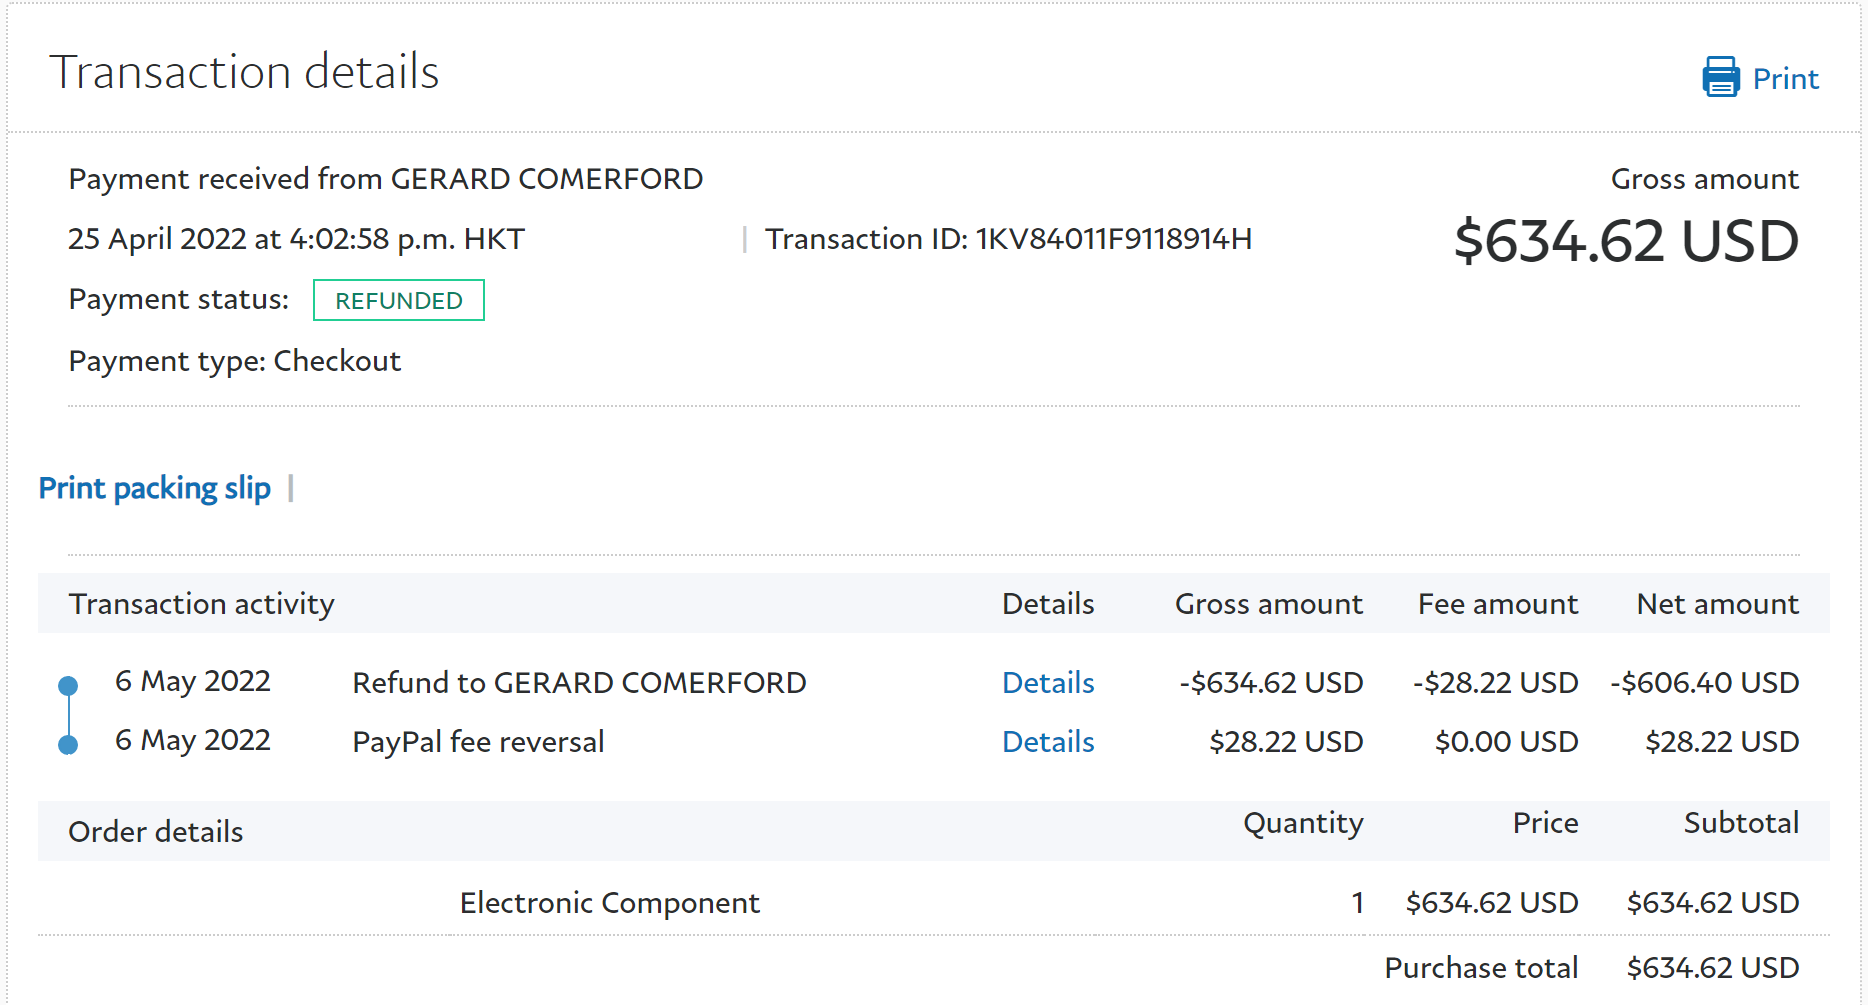Image resolution: width=1868 pixels, height=1005 pixels.
Task: Select the bottom timeline dot for fee reversal
Action: (68, 744)
